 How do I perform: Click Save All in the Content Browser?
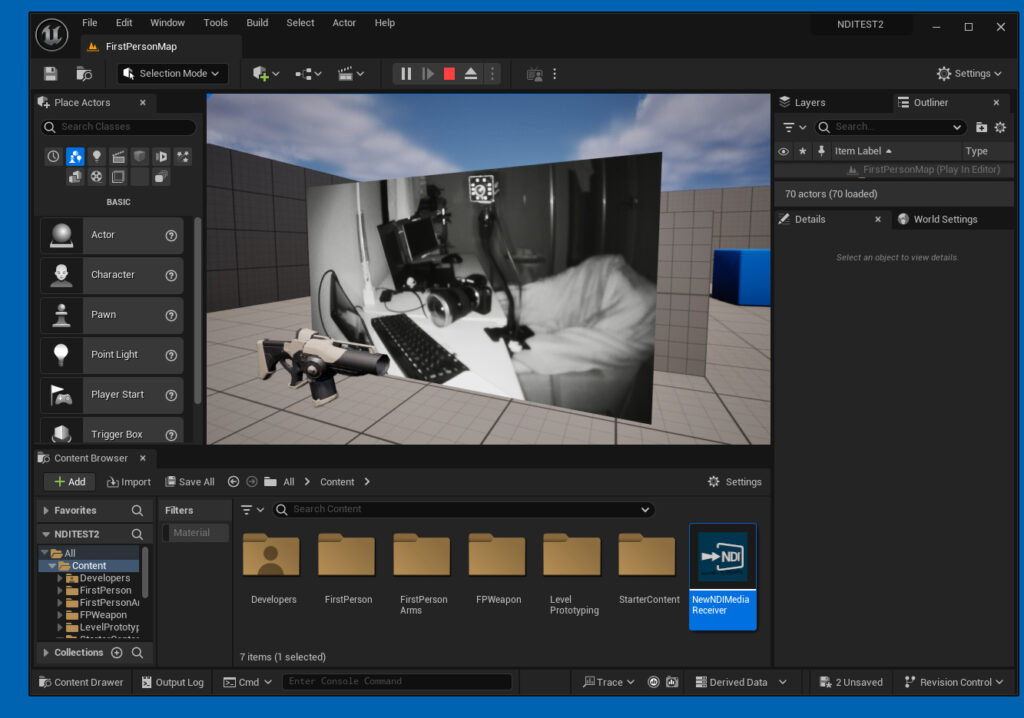pyautogui.click(x=190, y=481)
